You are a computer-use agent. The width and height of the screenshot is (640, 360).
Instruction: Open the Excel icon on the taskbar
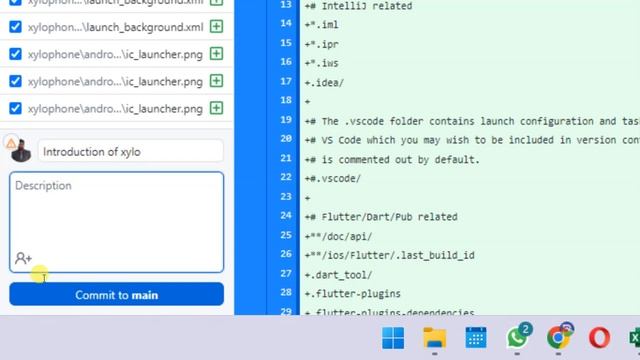(634, 338)
